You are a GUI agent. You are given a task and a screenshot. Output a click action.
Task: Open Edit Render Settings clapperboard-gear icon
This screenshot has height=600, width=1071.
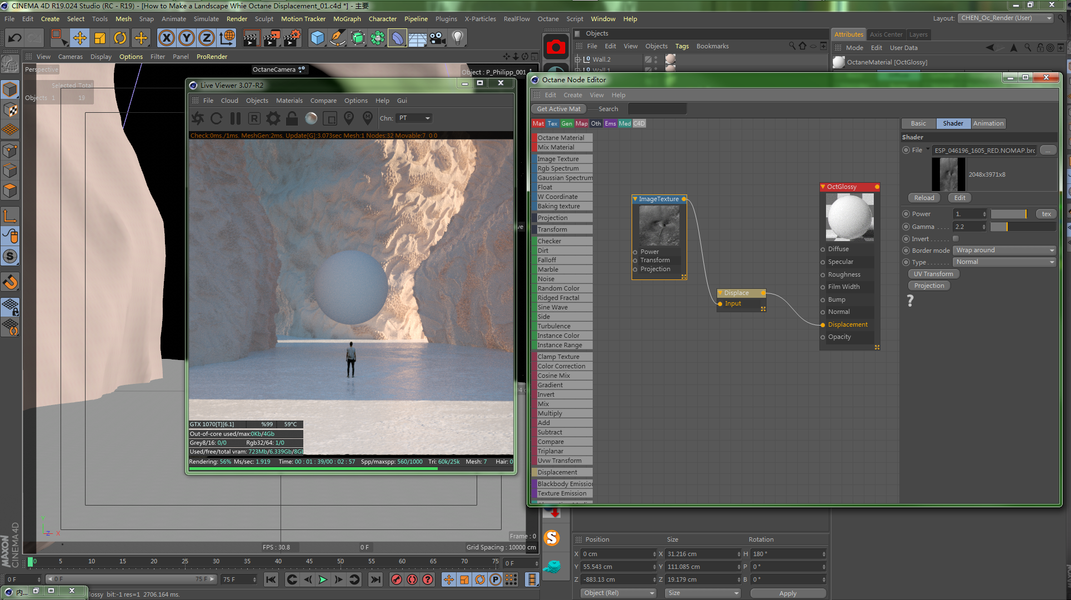point(292,38)
